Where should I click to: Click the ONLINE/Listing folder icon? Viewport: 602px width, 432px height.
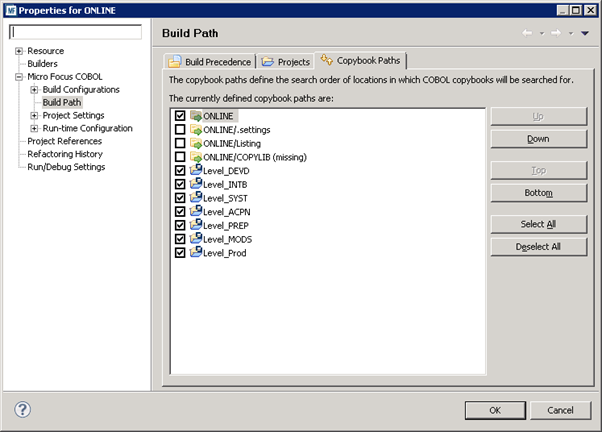196,144
